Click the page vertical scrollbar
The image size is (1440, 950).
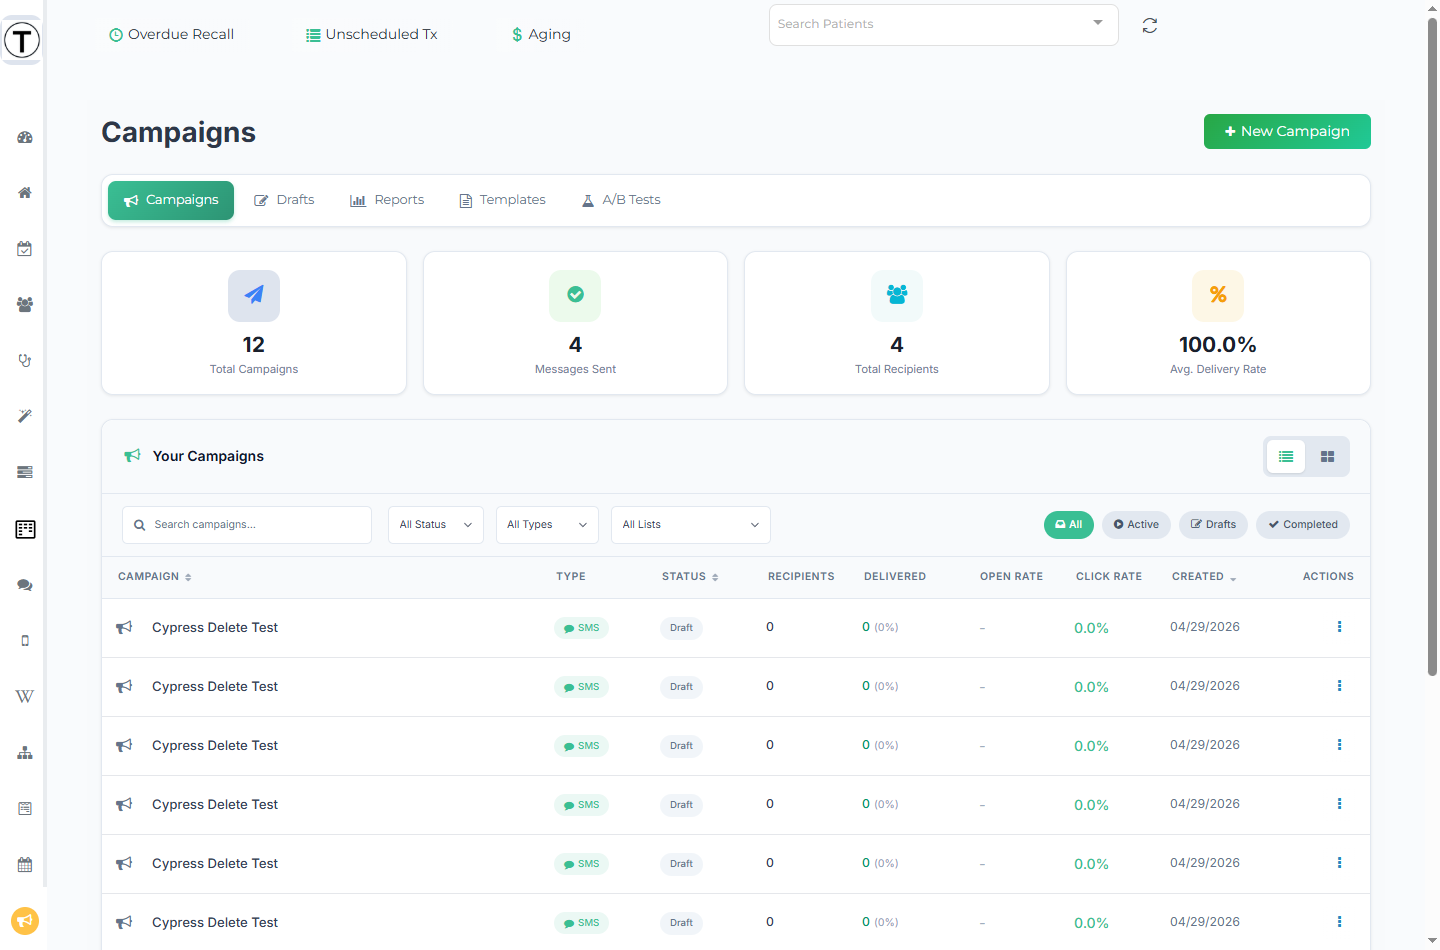click(x=1432, y=345)
